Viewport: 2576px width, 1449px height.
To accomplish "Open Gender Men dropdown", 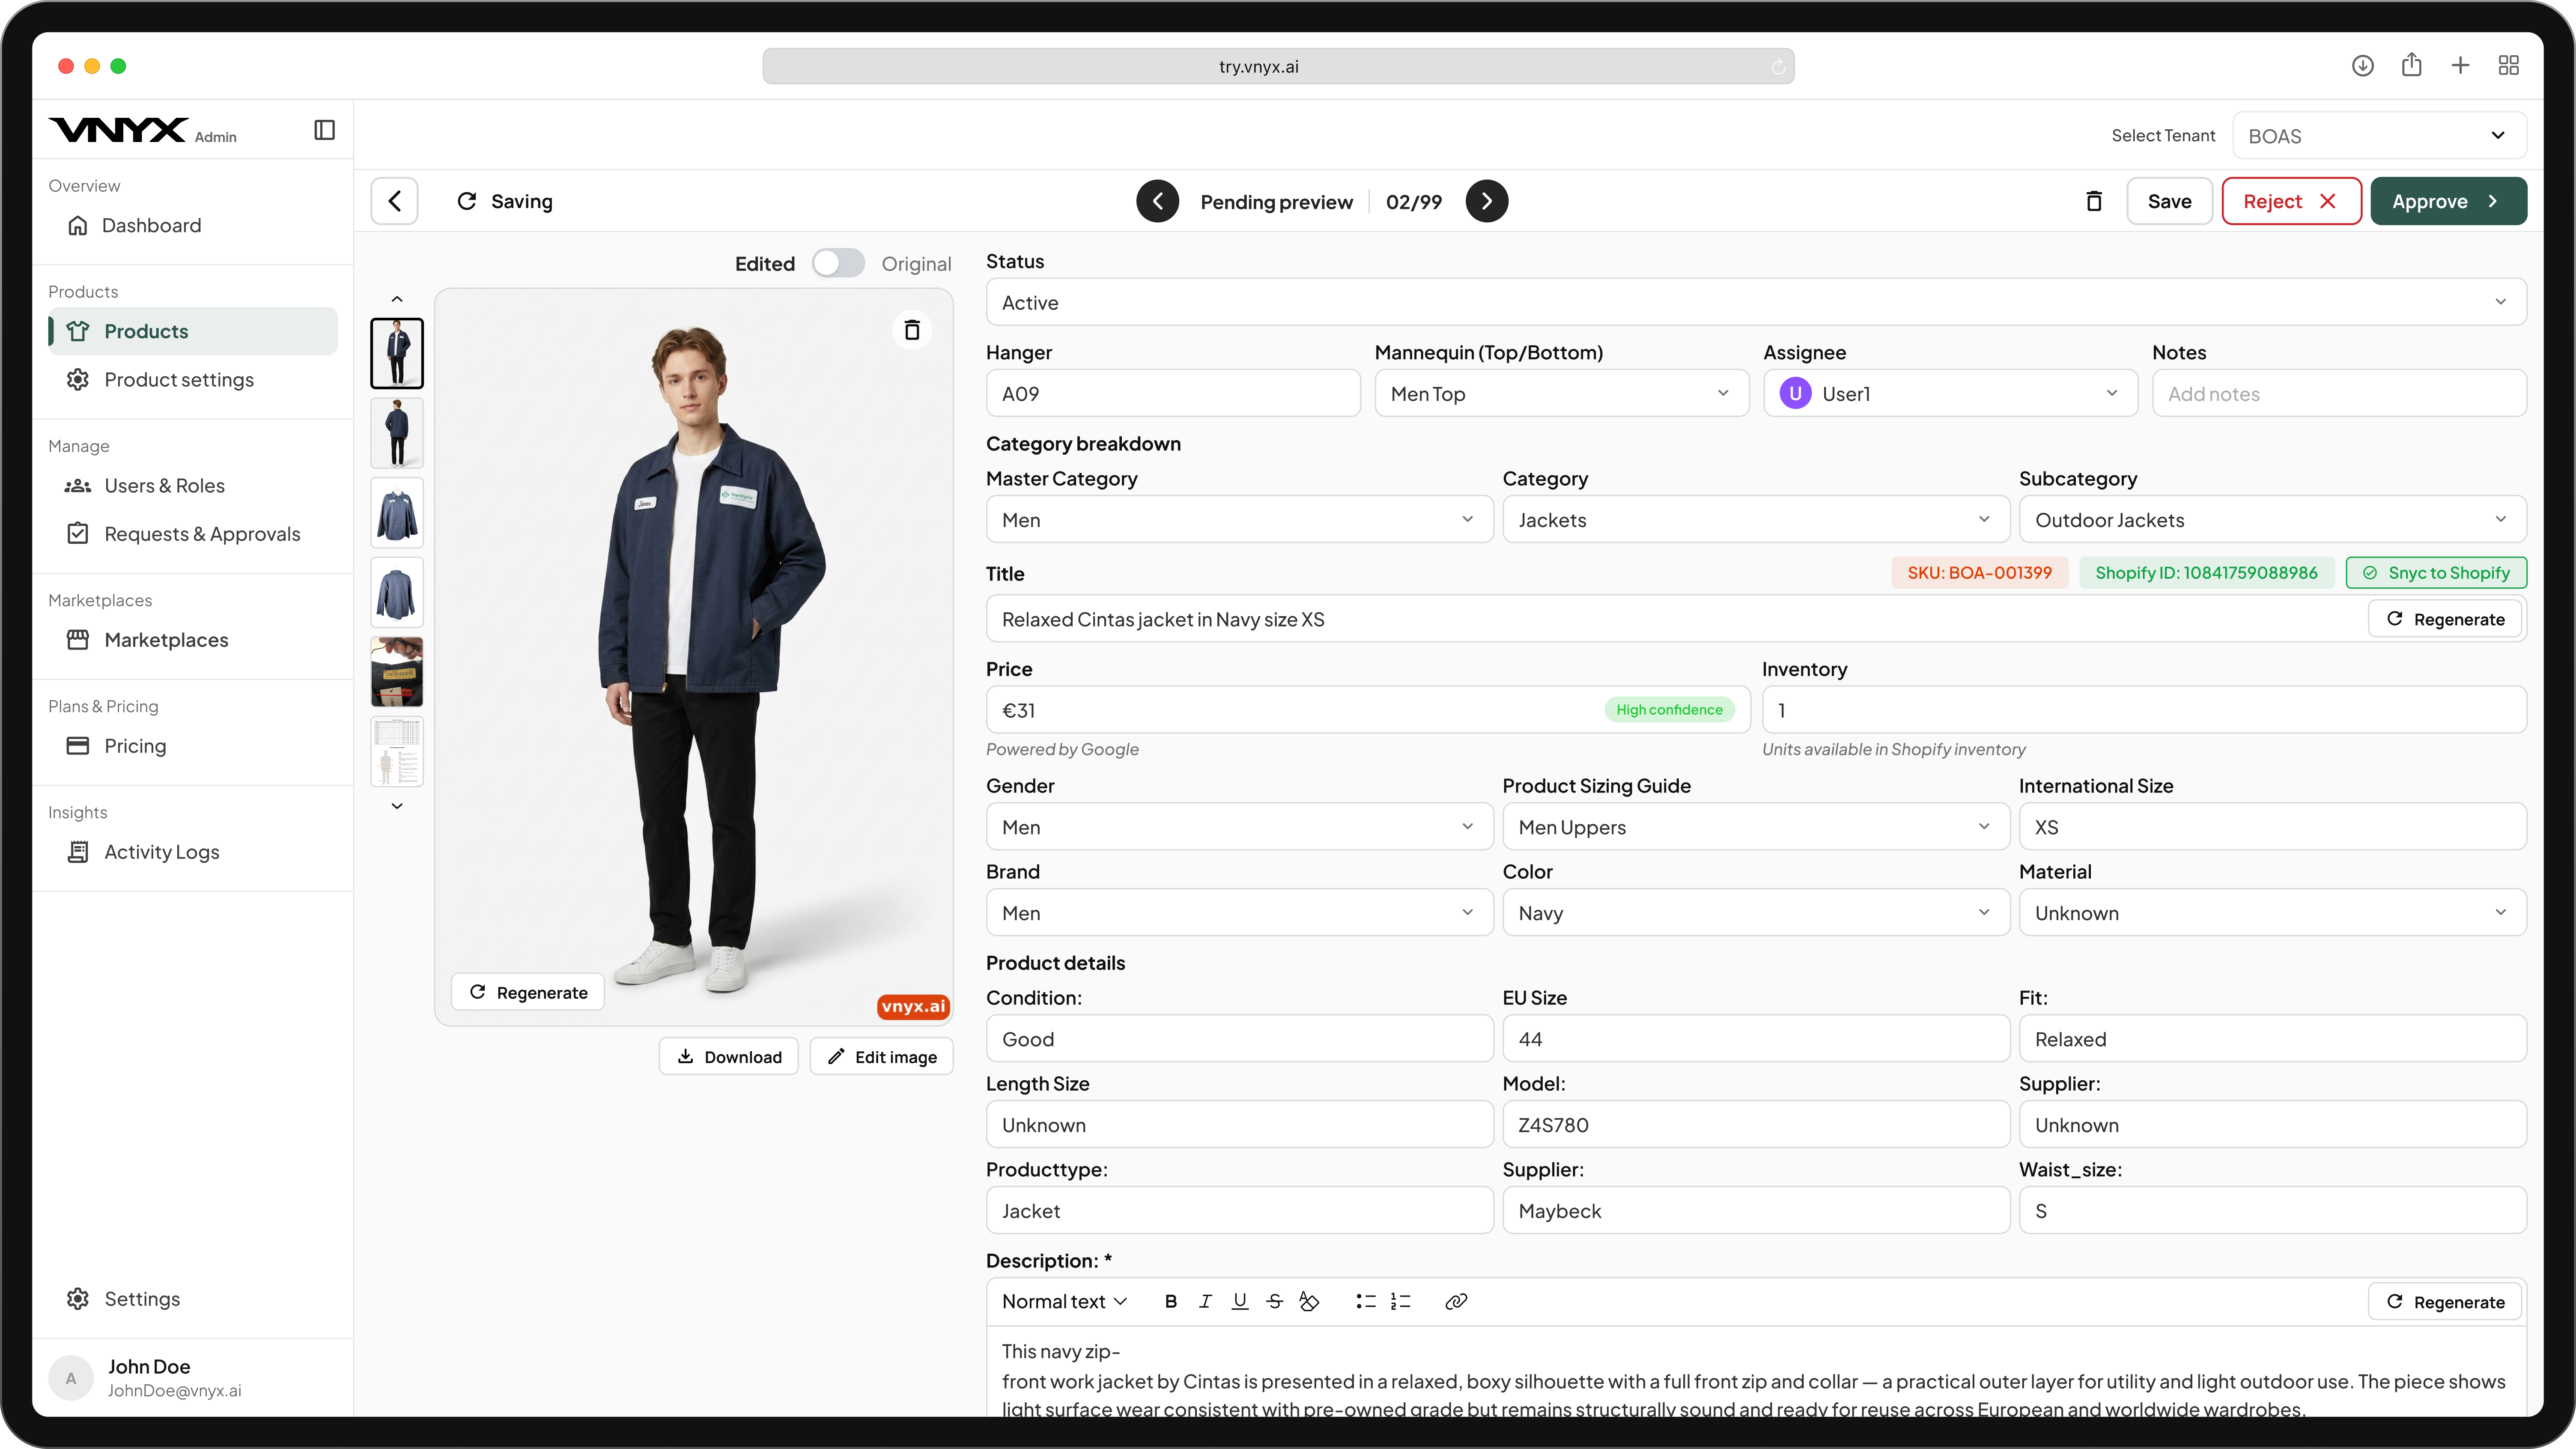I will [x=1239, y=827].
